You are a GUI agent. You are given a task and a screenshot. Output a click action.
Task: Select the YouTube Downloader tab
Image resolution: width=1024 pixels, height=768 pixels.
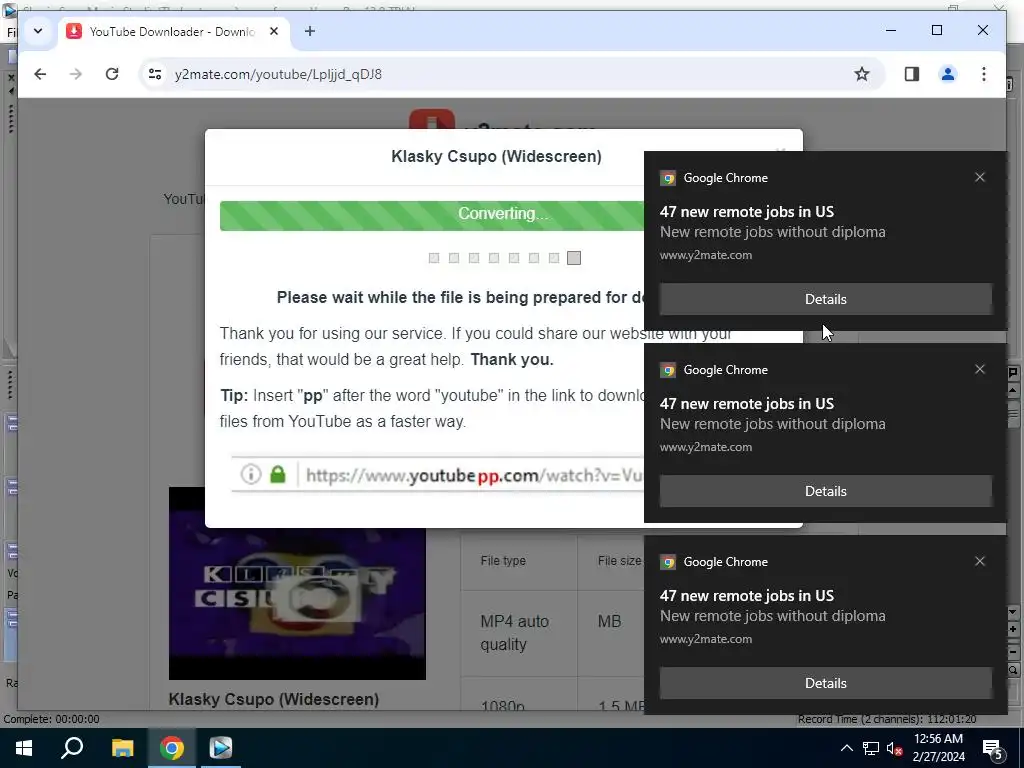coord(171,31)
